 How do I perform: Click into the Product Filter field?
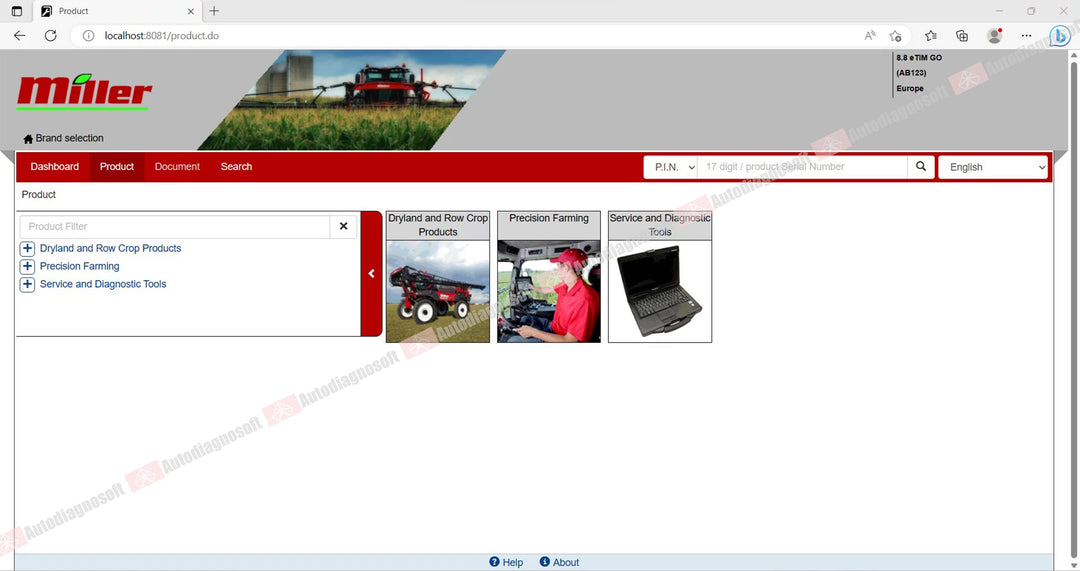(x=175, y=227)
